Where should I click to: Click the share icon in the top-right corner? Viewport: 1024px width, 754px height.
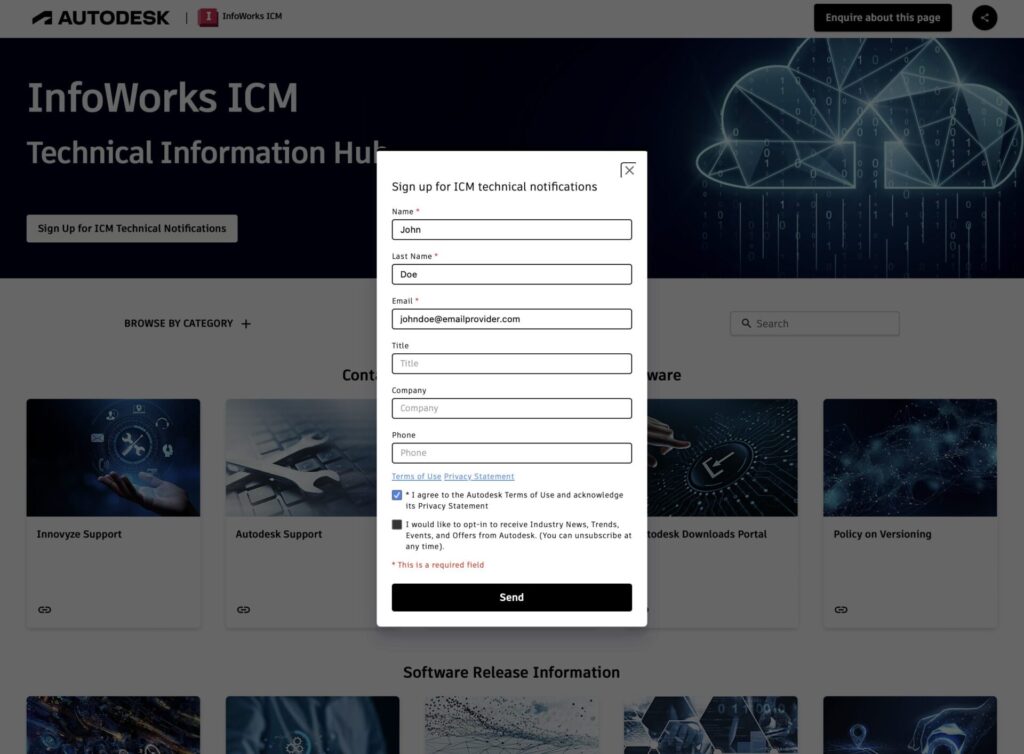pos(984,17)
